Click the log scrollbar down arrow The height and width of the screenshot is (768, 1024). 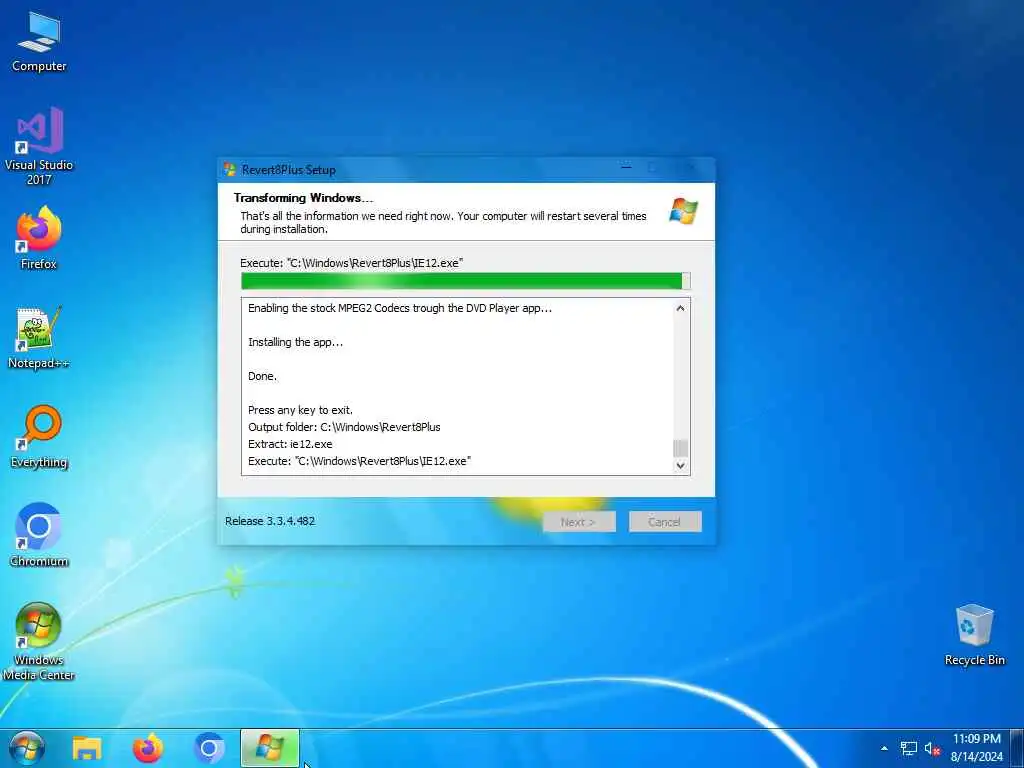click(680, 466)
